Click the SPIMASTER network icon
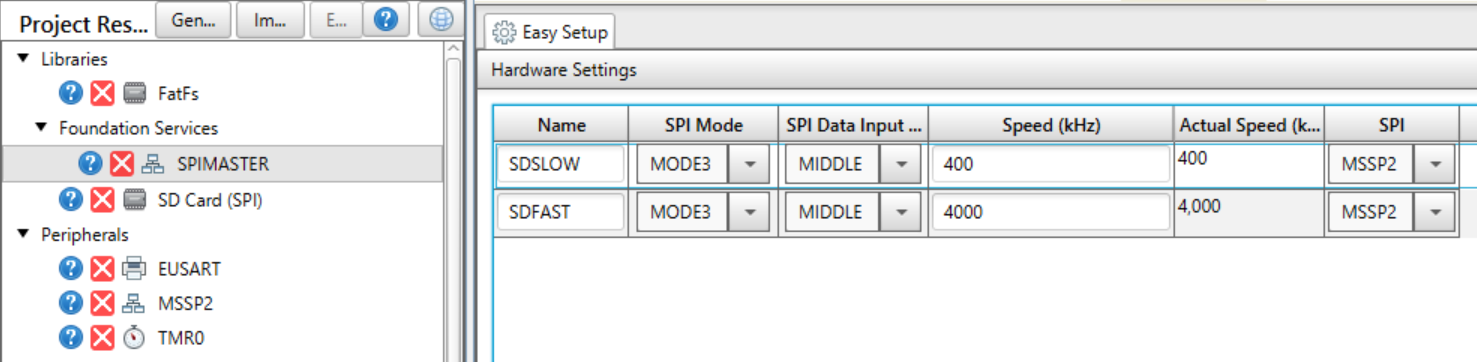Screen dimensions: 1477x362 click(153, 164)
